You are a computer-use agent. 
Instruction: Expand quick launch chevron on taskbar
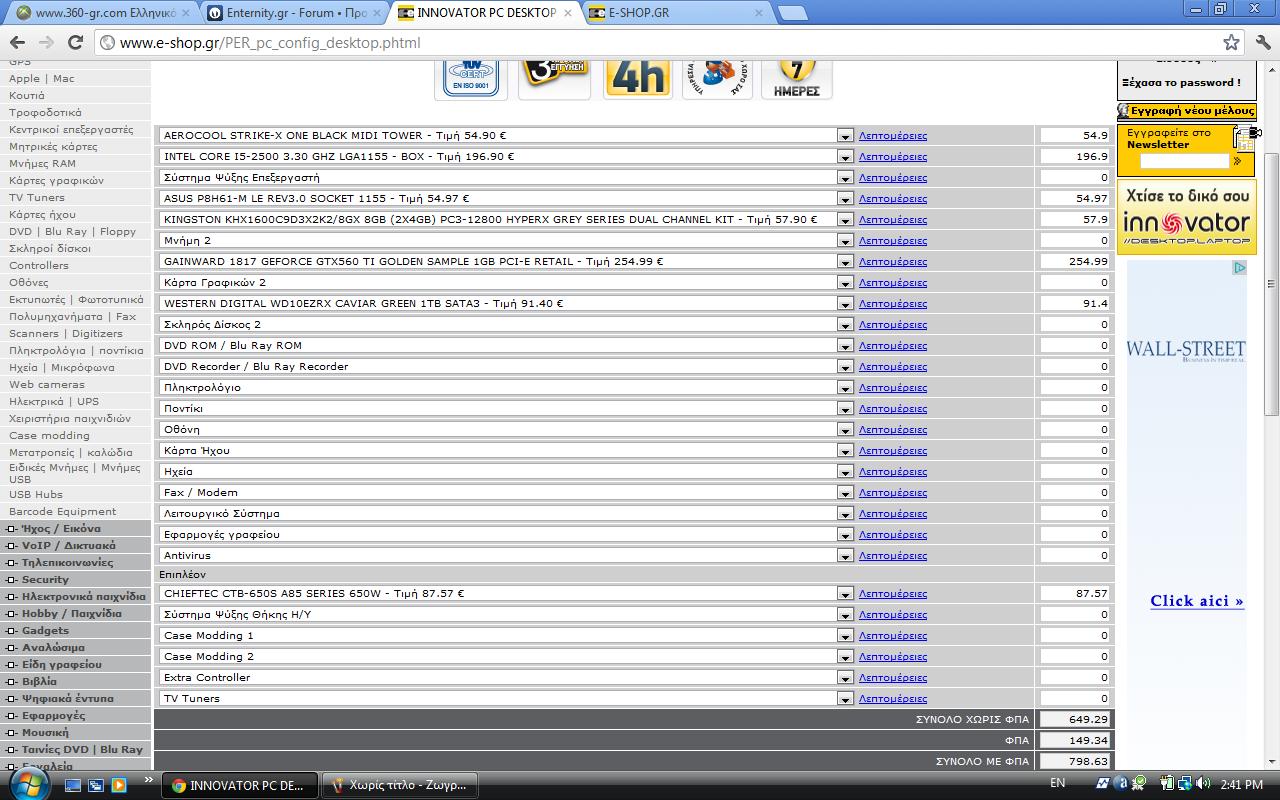(x=149, y=779)
